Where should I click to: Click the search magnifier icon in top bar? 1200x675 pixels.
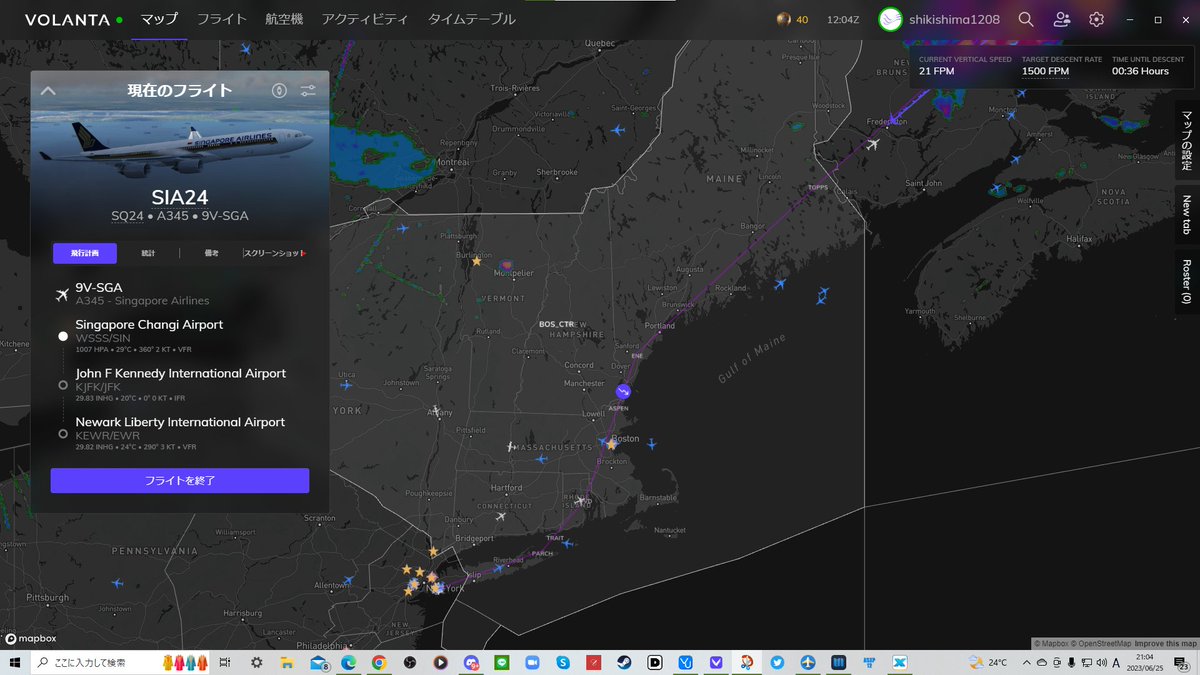pos(1026,19)
